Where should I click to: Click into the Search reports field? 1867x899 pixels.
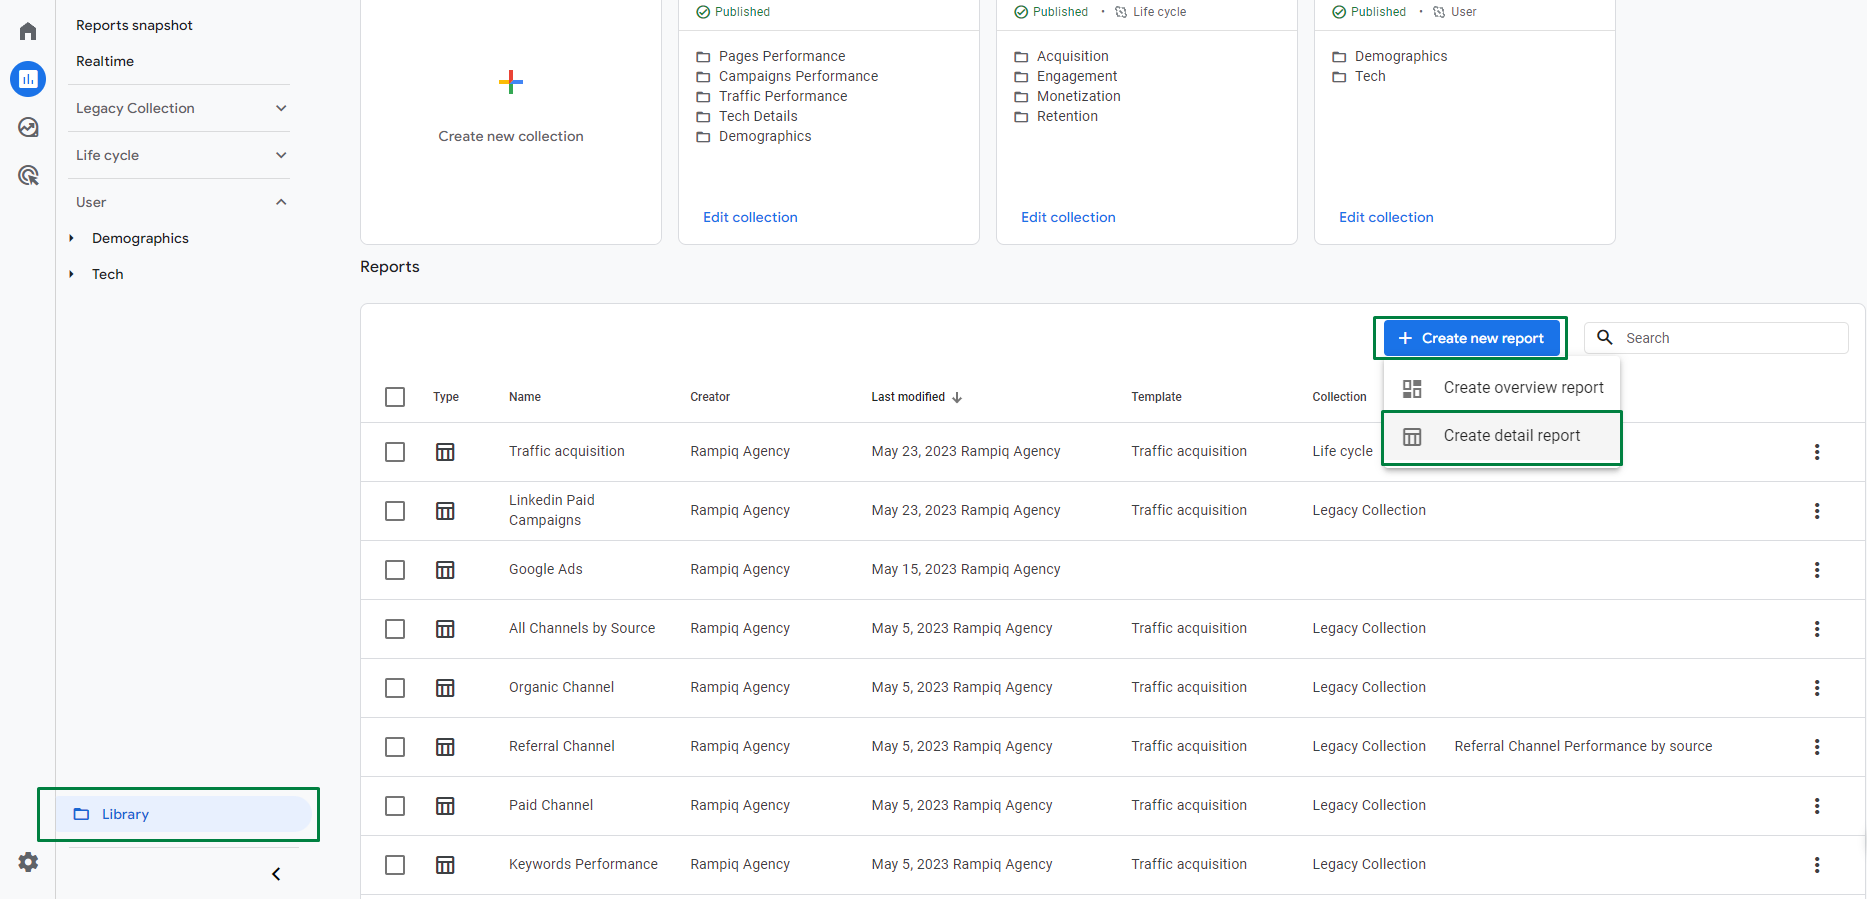click(1716, 338)
